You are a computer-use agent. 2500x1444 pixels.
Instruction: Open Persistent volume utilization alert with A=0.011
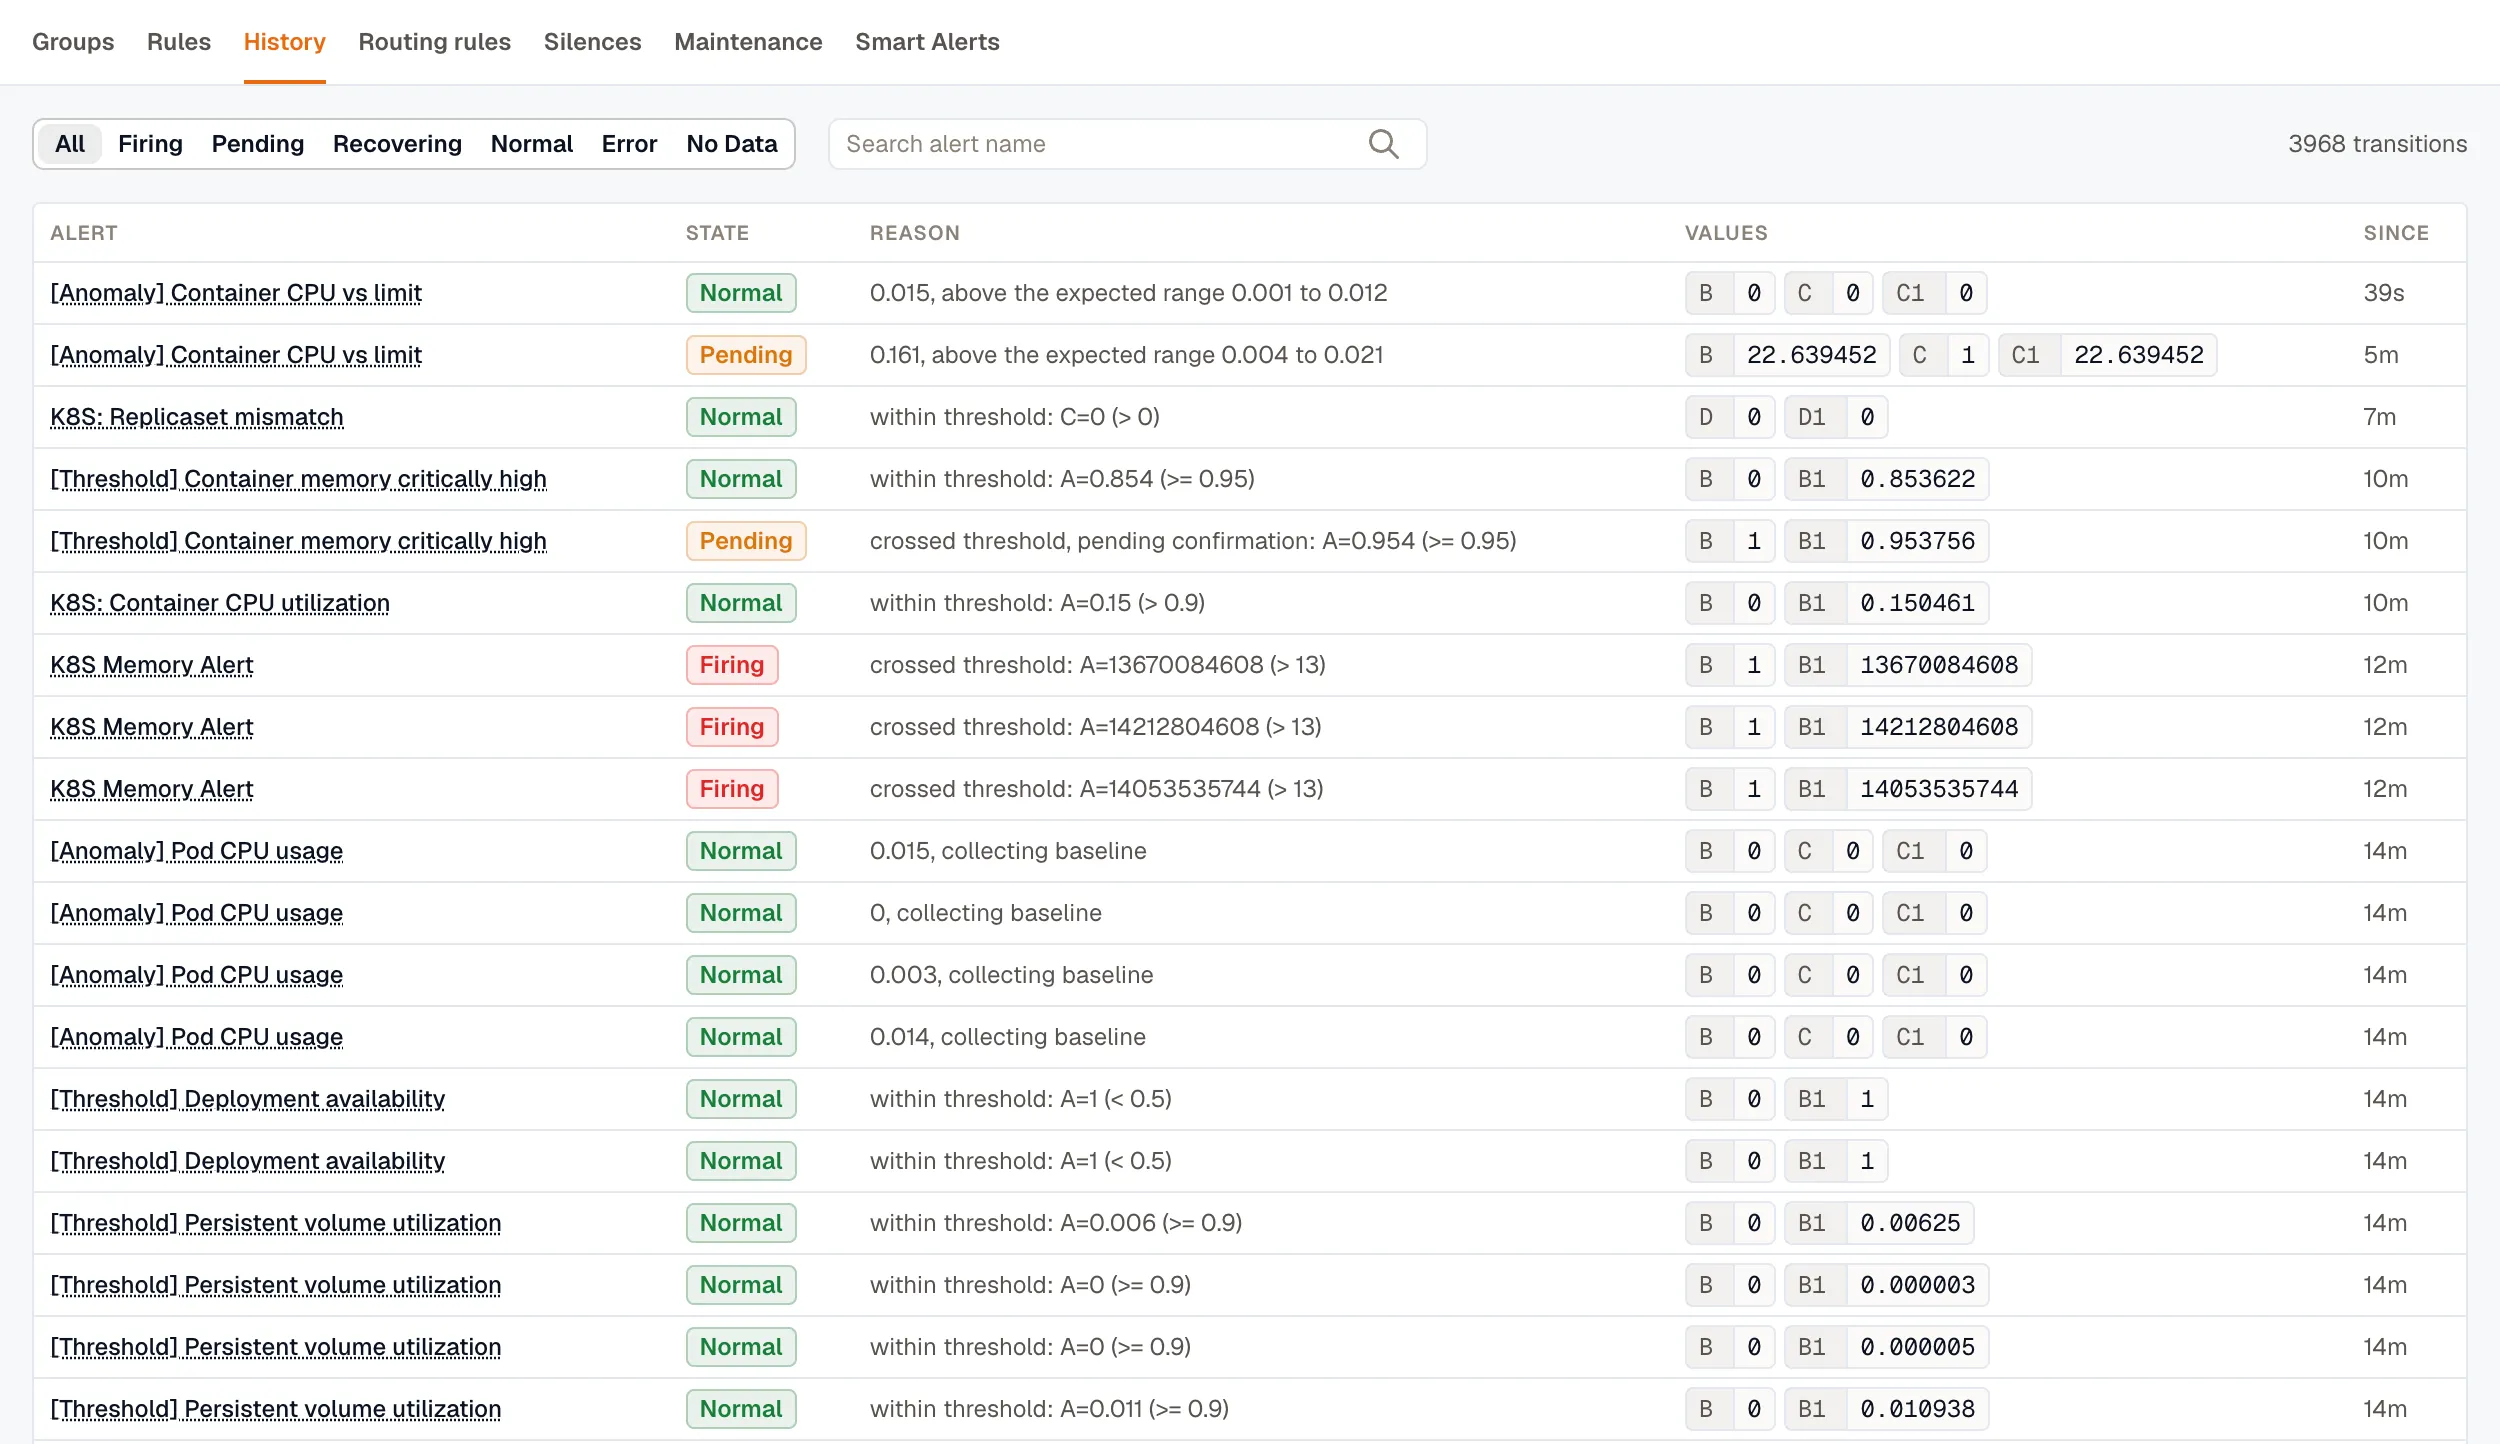(x=276, y=1409)
